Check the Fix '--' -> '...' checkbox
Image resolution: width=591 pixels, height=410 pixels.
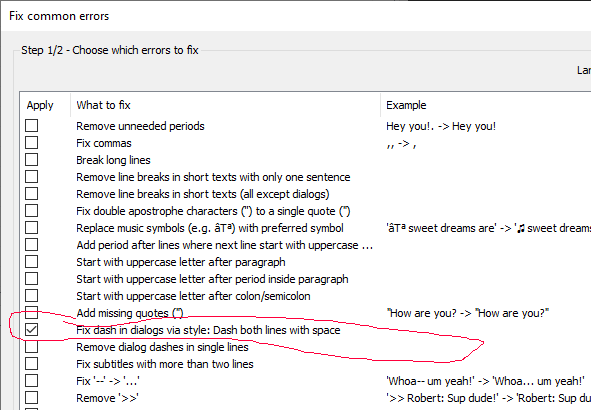[32, 381]
